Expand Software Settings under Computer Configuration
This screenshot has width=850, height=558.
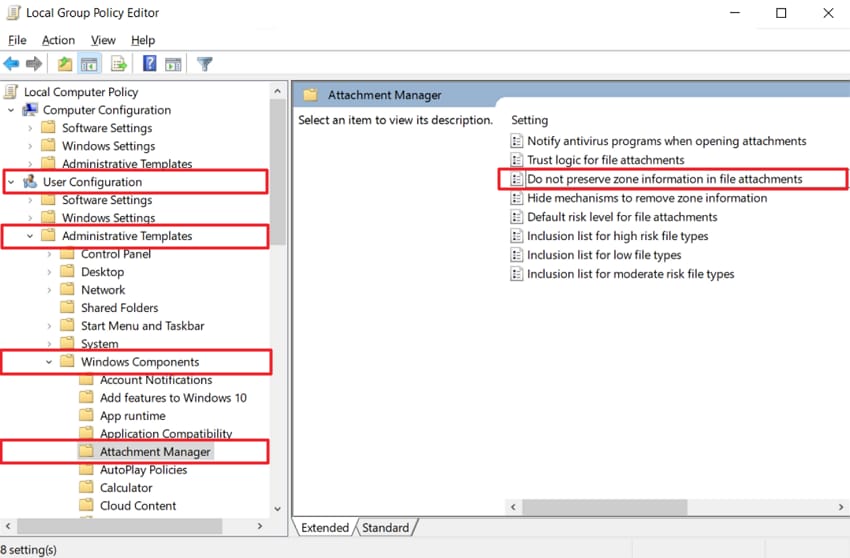click(30, 129)
